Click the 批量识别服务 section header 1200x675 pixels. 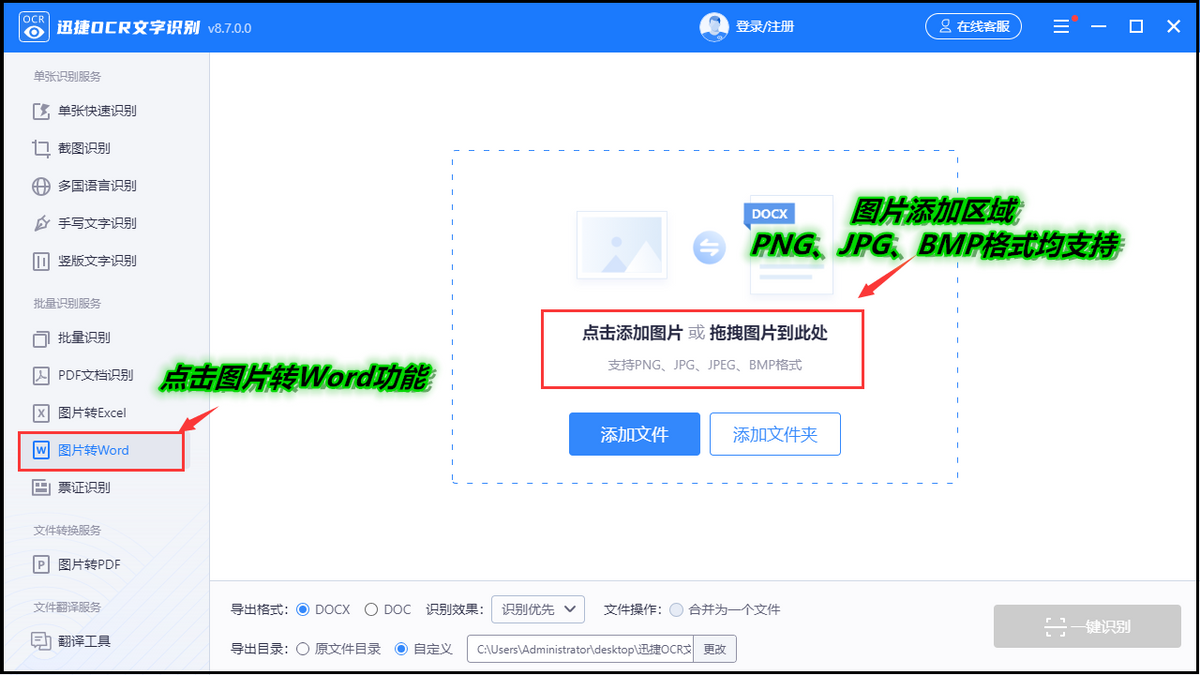coord(67,303)
